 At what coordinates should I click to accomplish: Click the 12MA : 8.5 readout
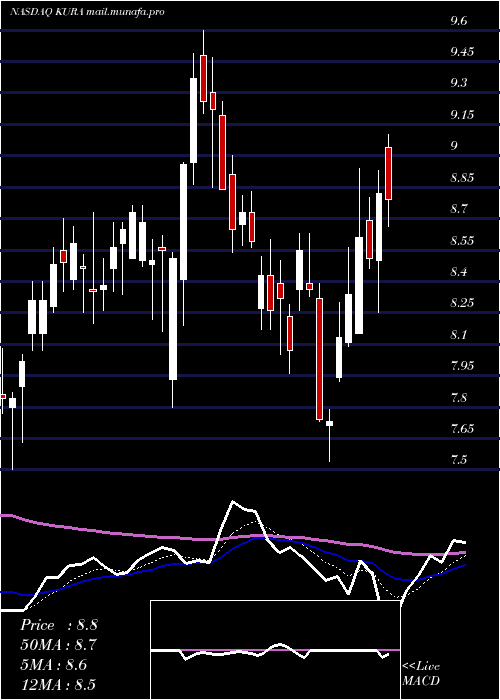coord(58,685)
